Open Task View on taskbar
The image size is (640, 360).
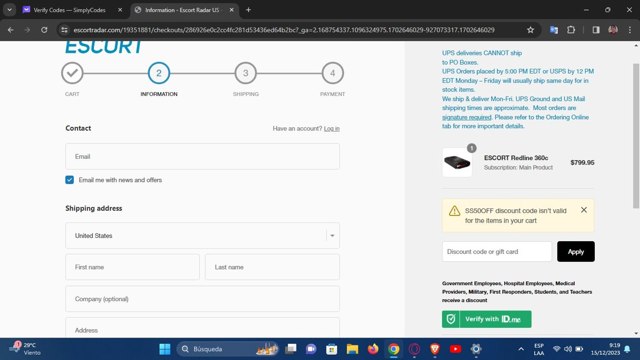[291, 349]
